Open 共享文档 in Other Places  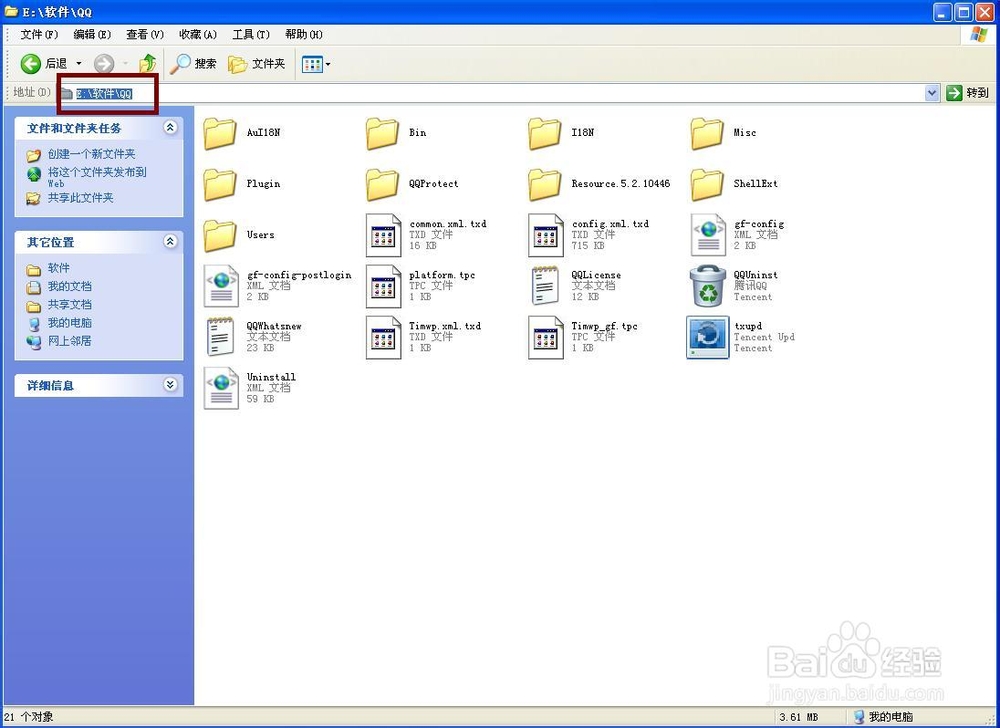70,305
